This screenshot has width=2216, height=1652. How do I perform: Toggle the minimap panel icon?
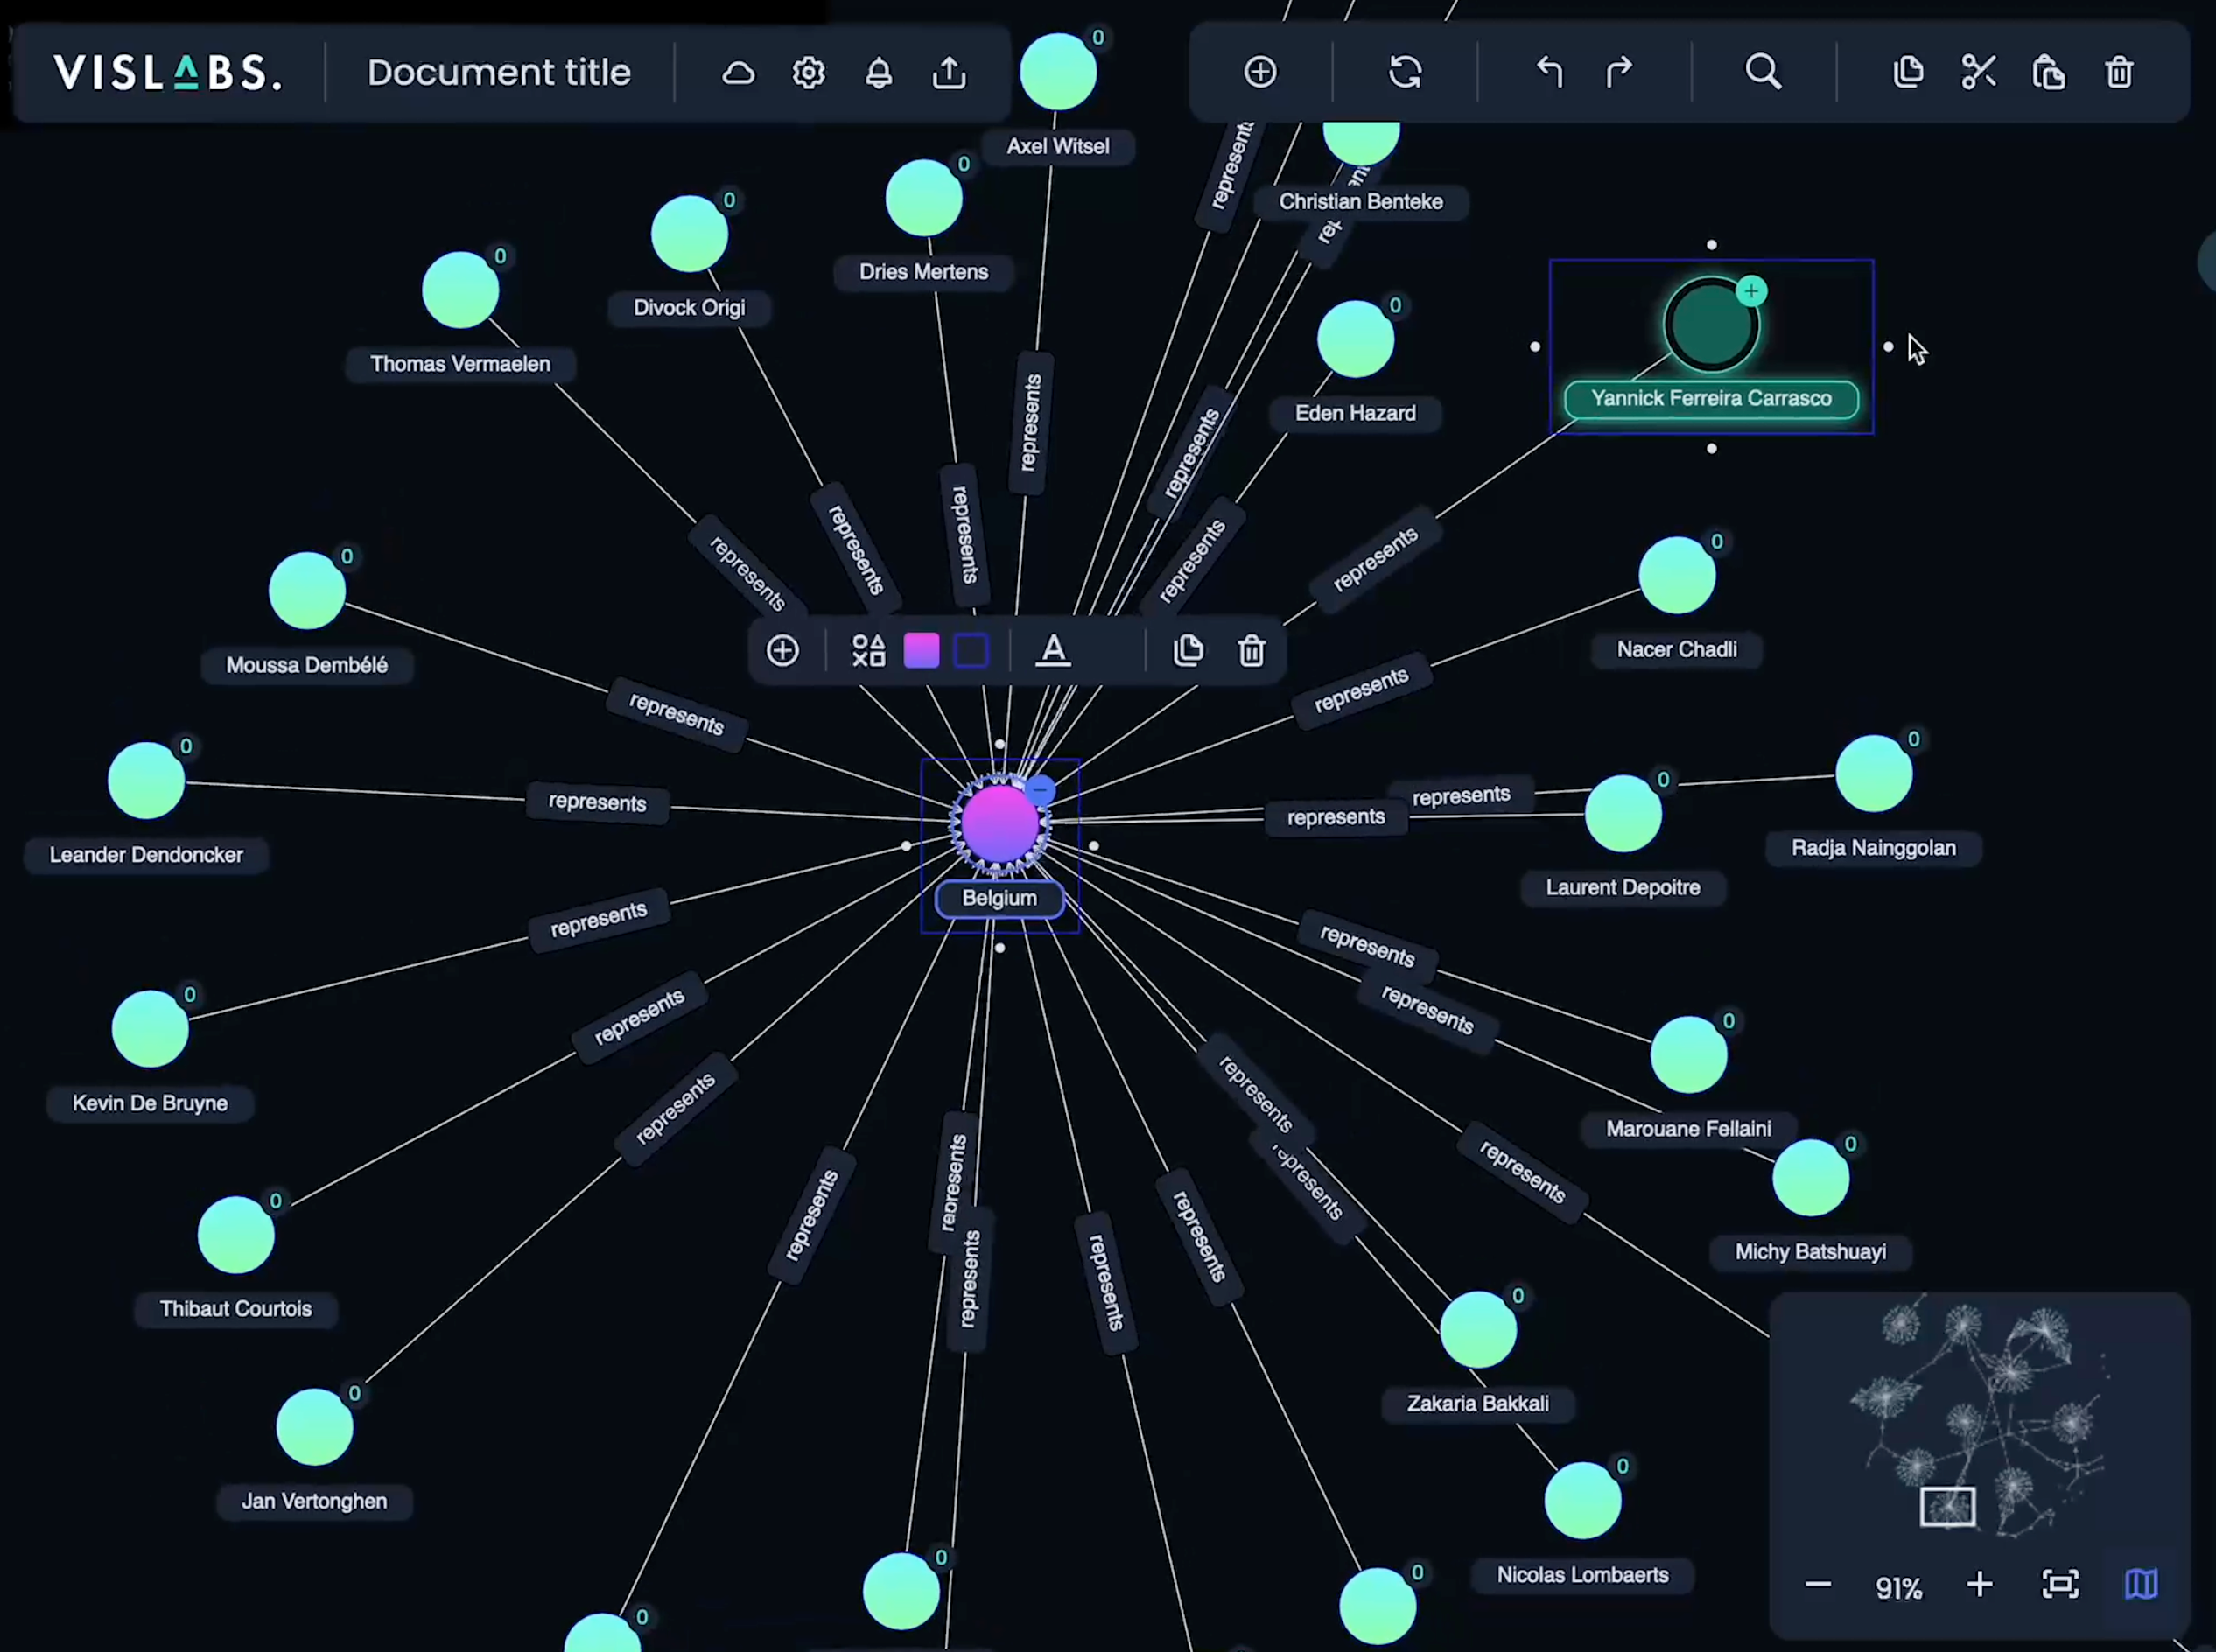(x=2141, y=1586)
